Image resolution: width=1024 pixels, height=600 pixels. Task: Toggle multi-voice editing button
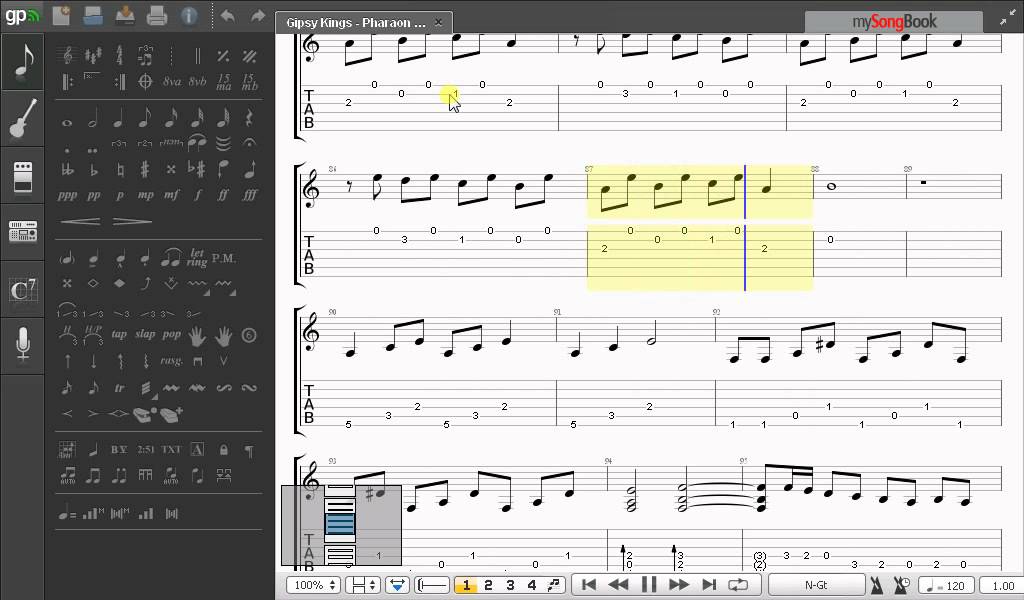pos(554,585)
